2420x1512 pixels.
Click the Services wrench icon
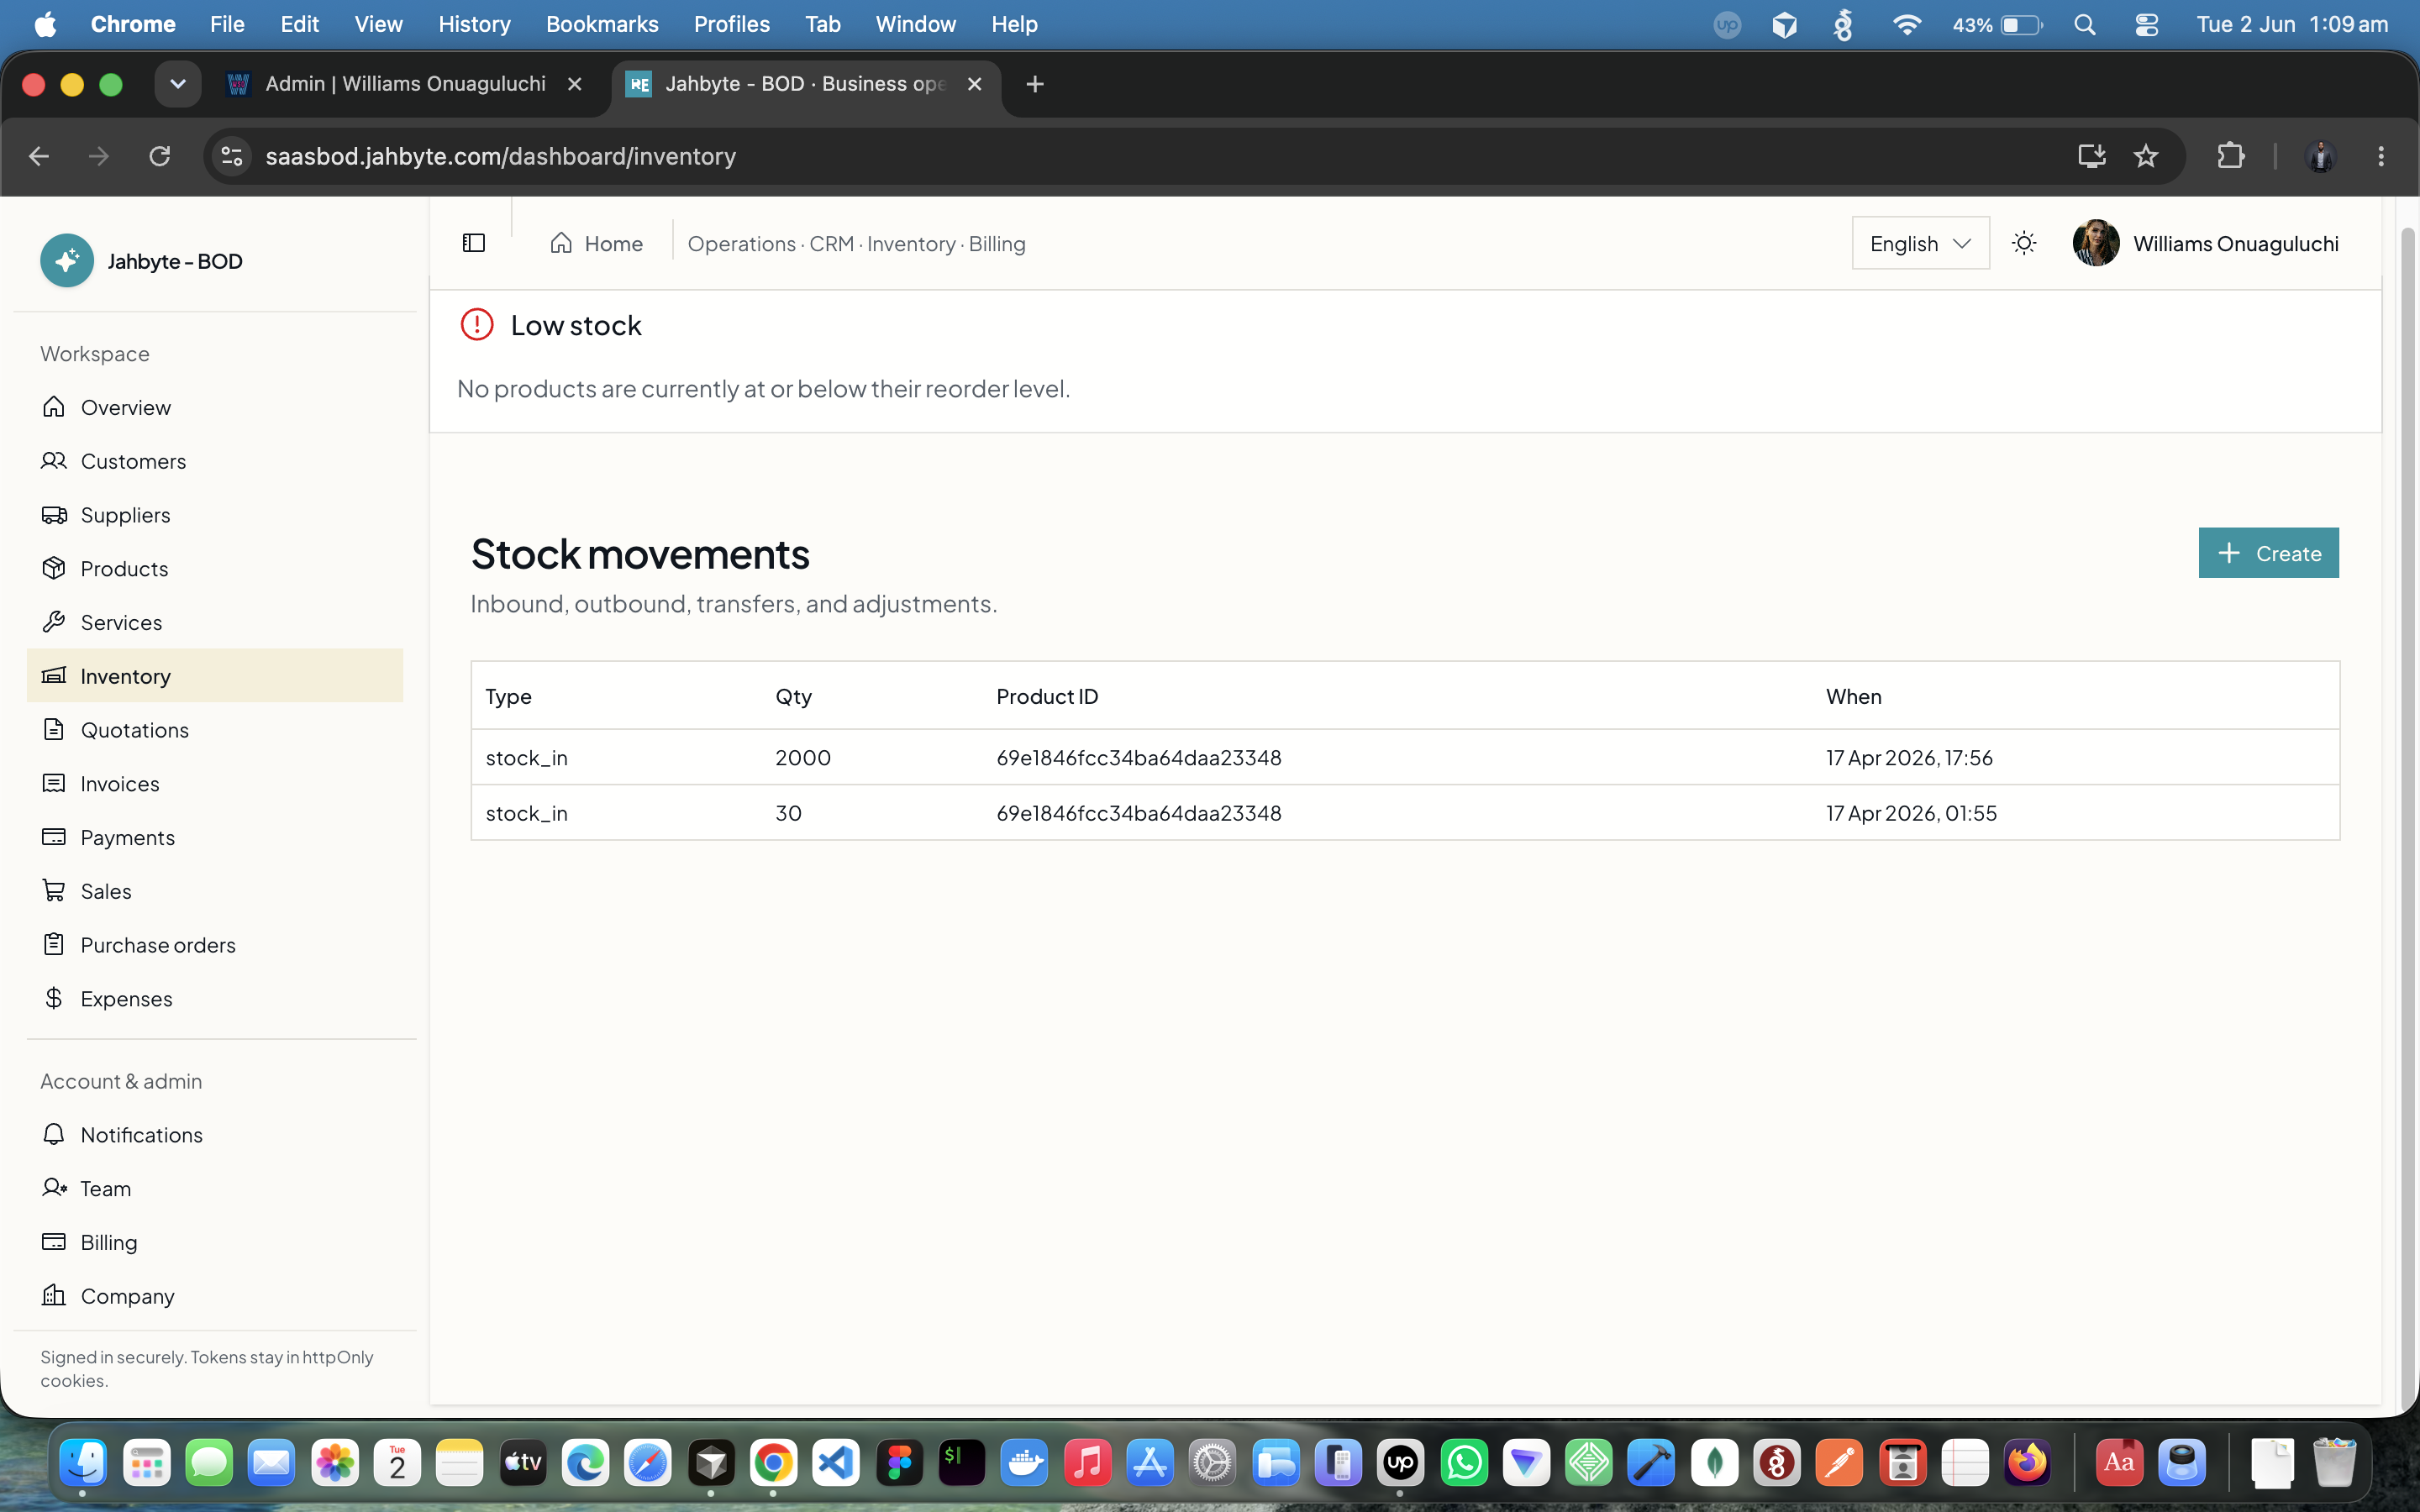pos(54,622)
